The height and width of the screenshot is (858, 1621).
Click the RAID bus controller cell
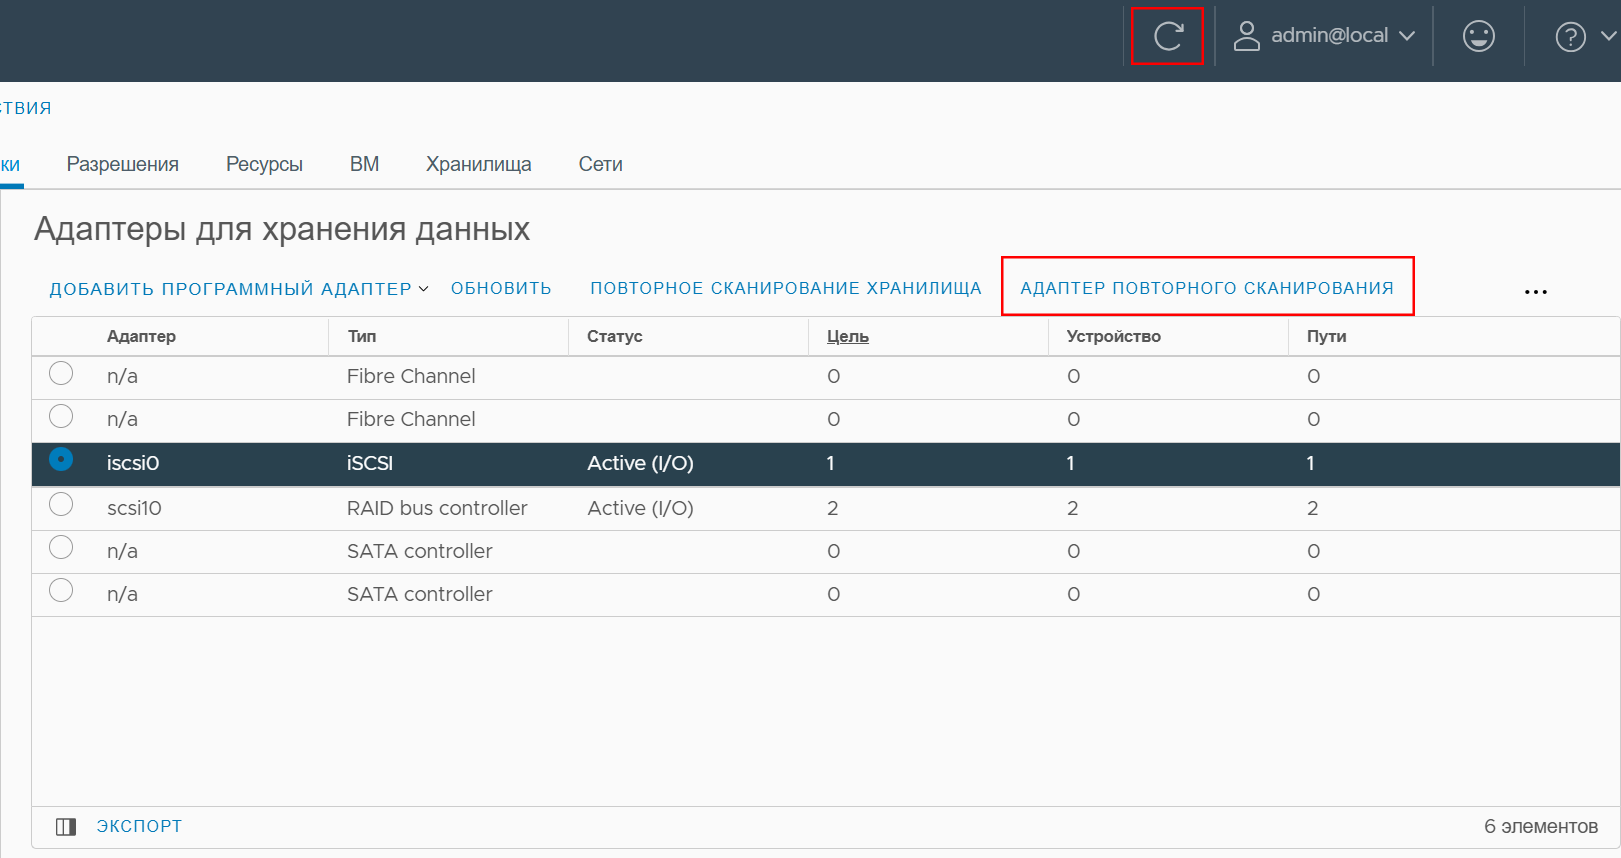437,508
